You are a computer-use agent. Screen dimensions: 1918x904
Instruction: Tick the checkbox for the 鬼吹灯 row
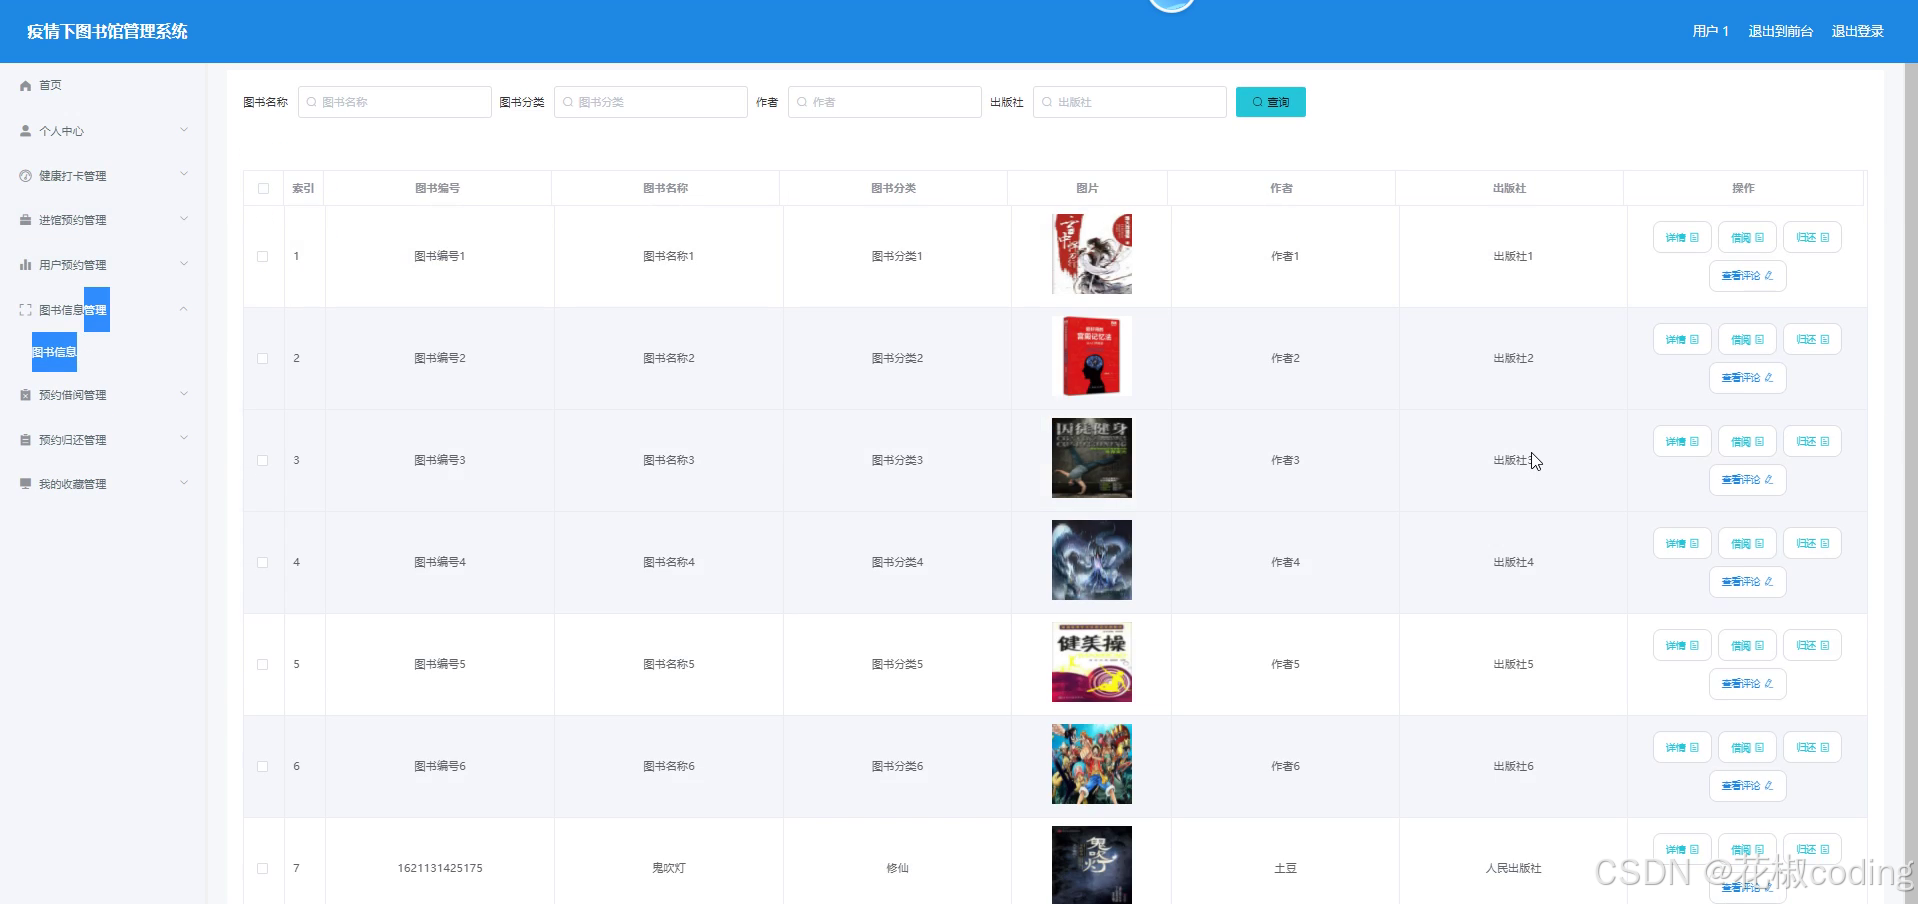(263, 868)
